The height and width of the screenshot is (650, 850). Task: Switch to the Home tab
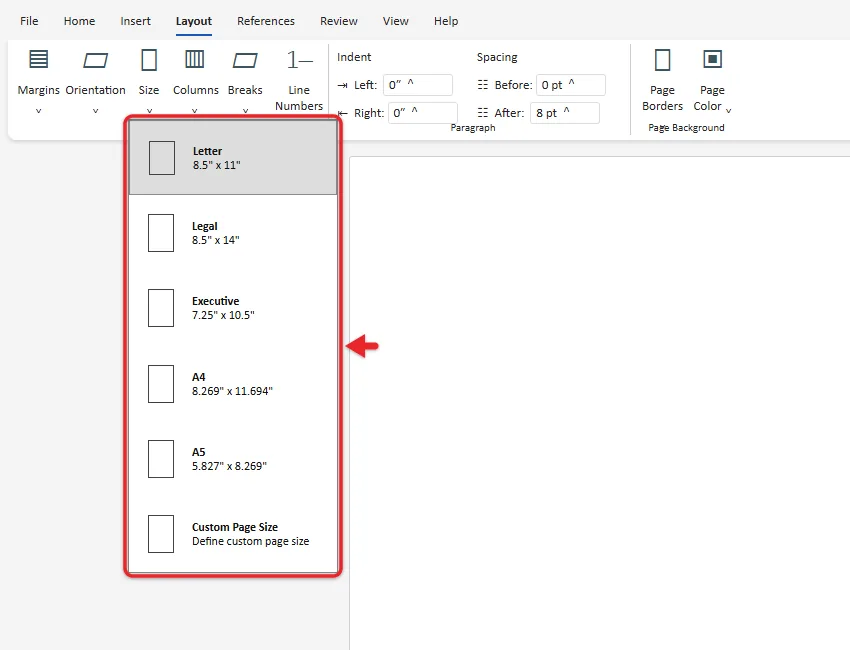(79, 21)
